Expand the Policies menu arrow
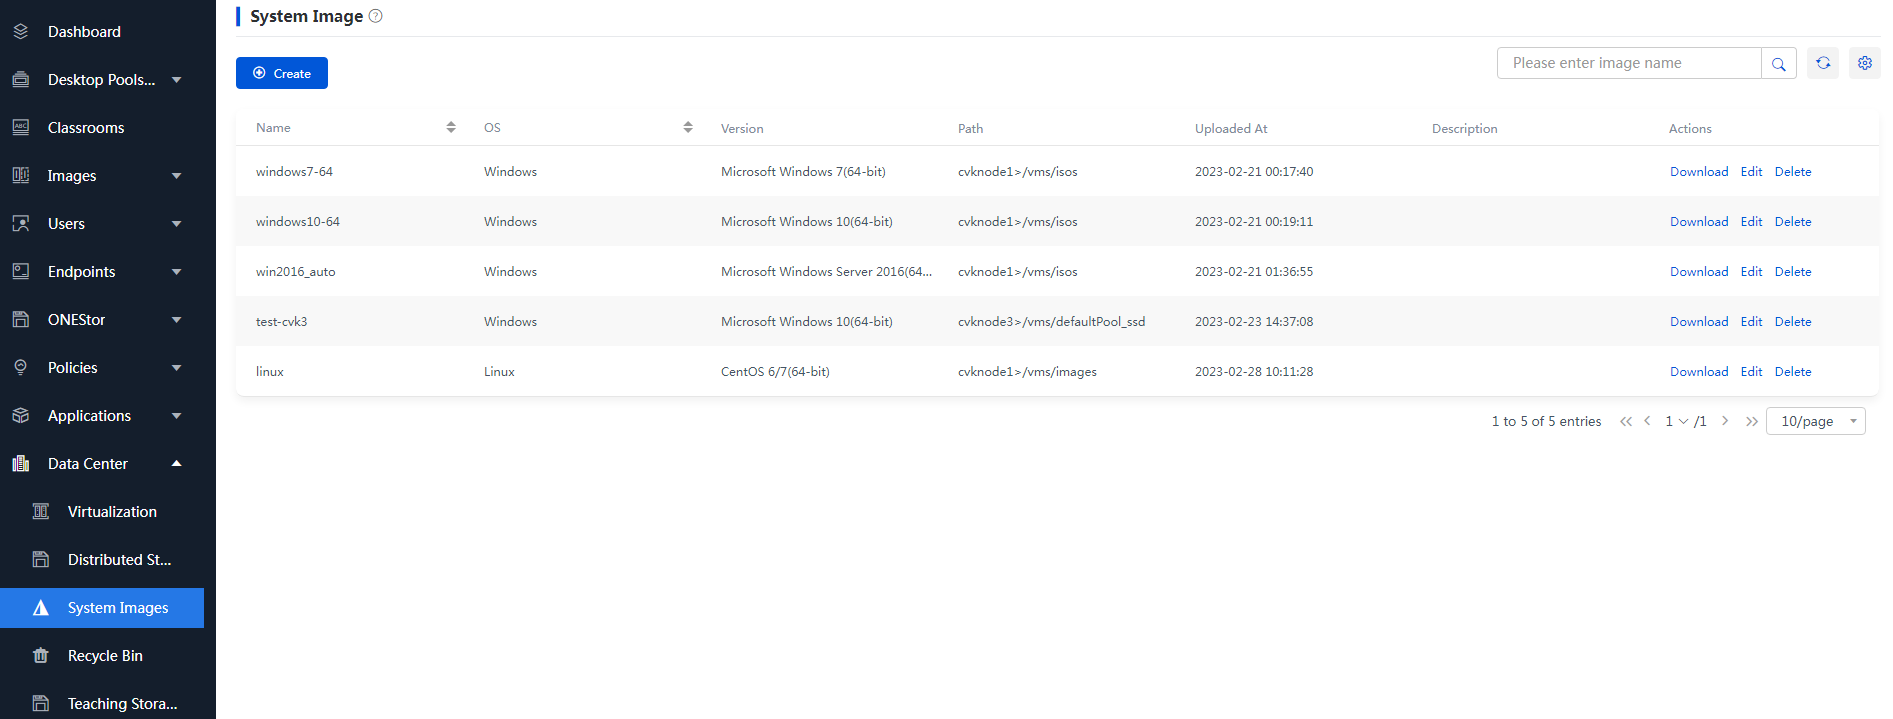The width and height of the screenshot is (1893, 719). 177,368
